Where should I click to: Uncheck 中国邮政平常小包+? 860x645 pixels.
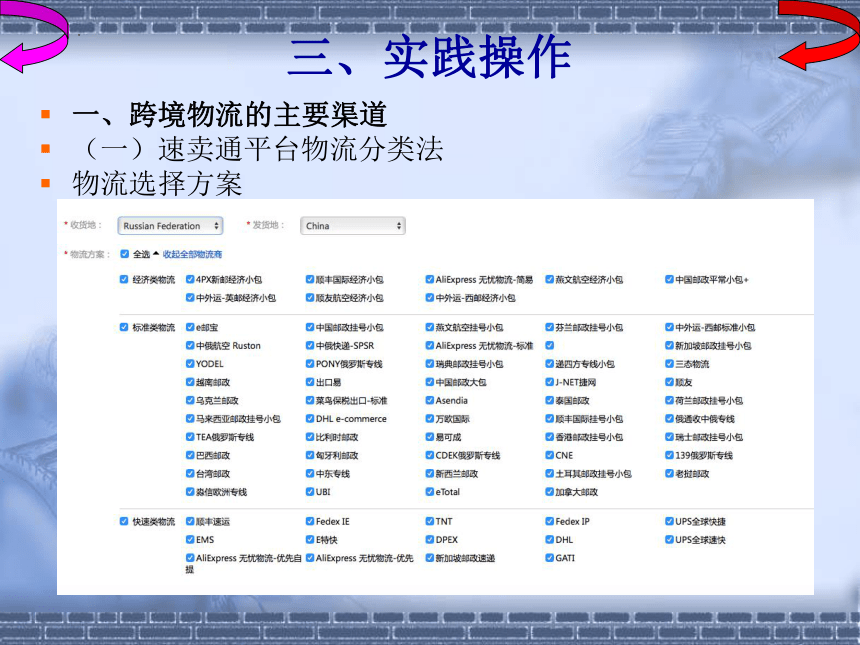point(669,279)
